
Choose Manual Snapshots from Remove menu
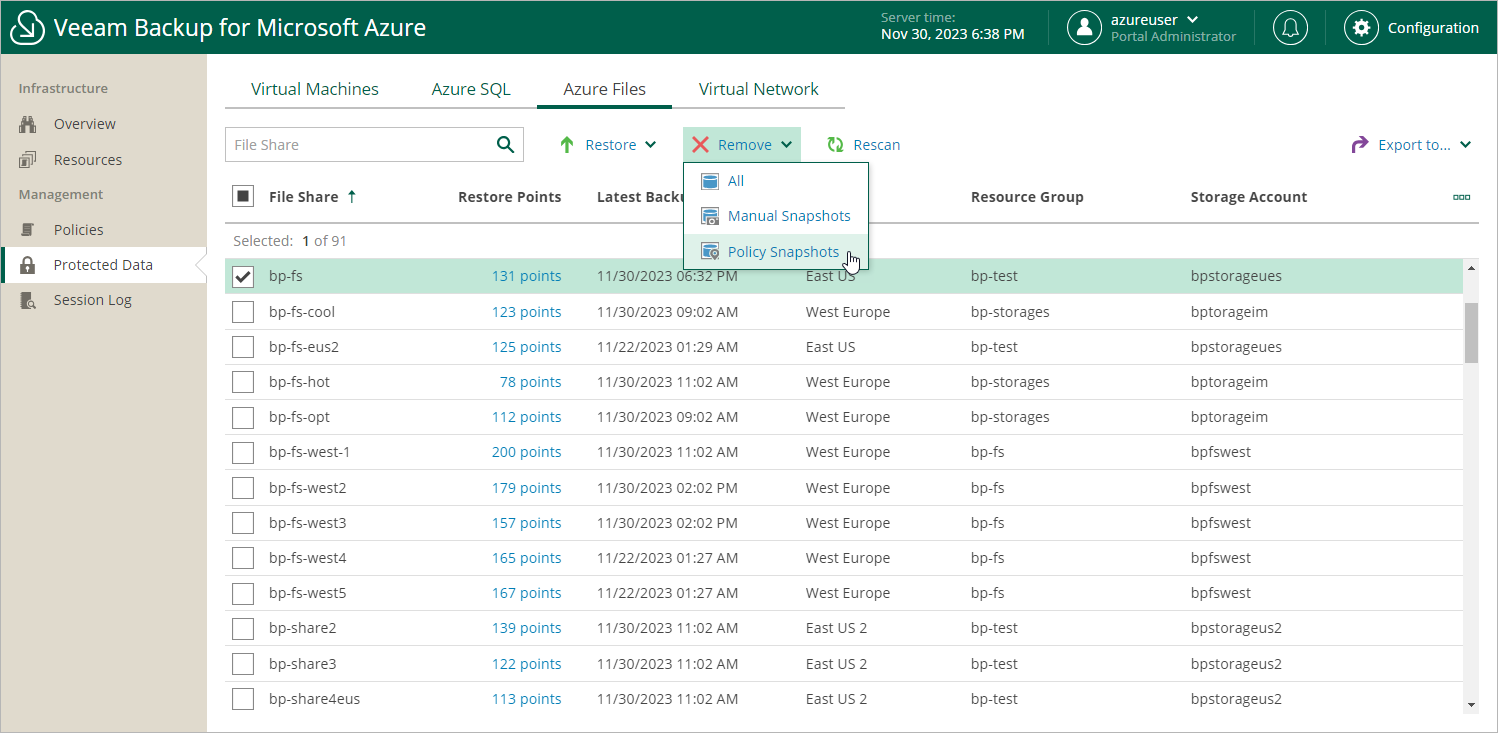pyautogui.click(x=776, y=216)
